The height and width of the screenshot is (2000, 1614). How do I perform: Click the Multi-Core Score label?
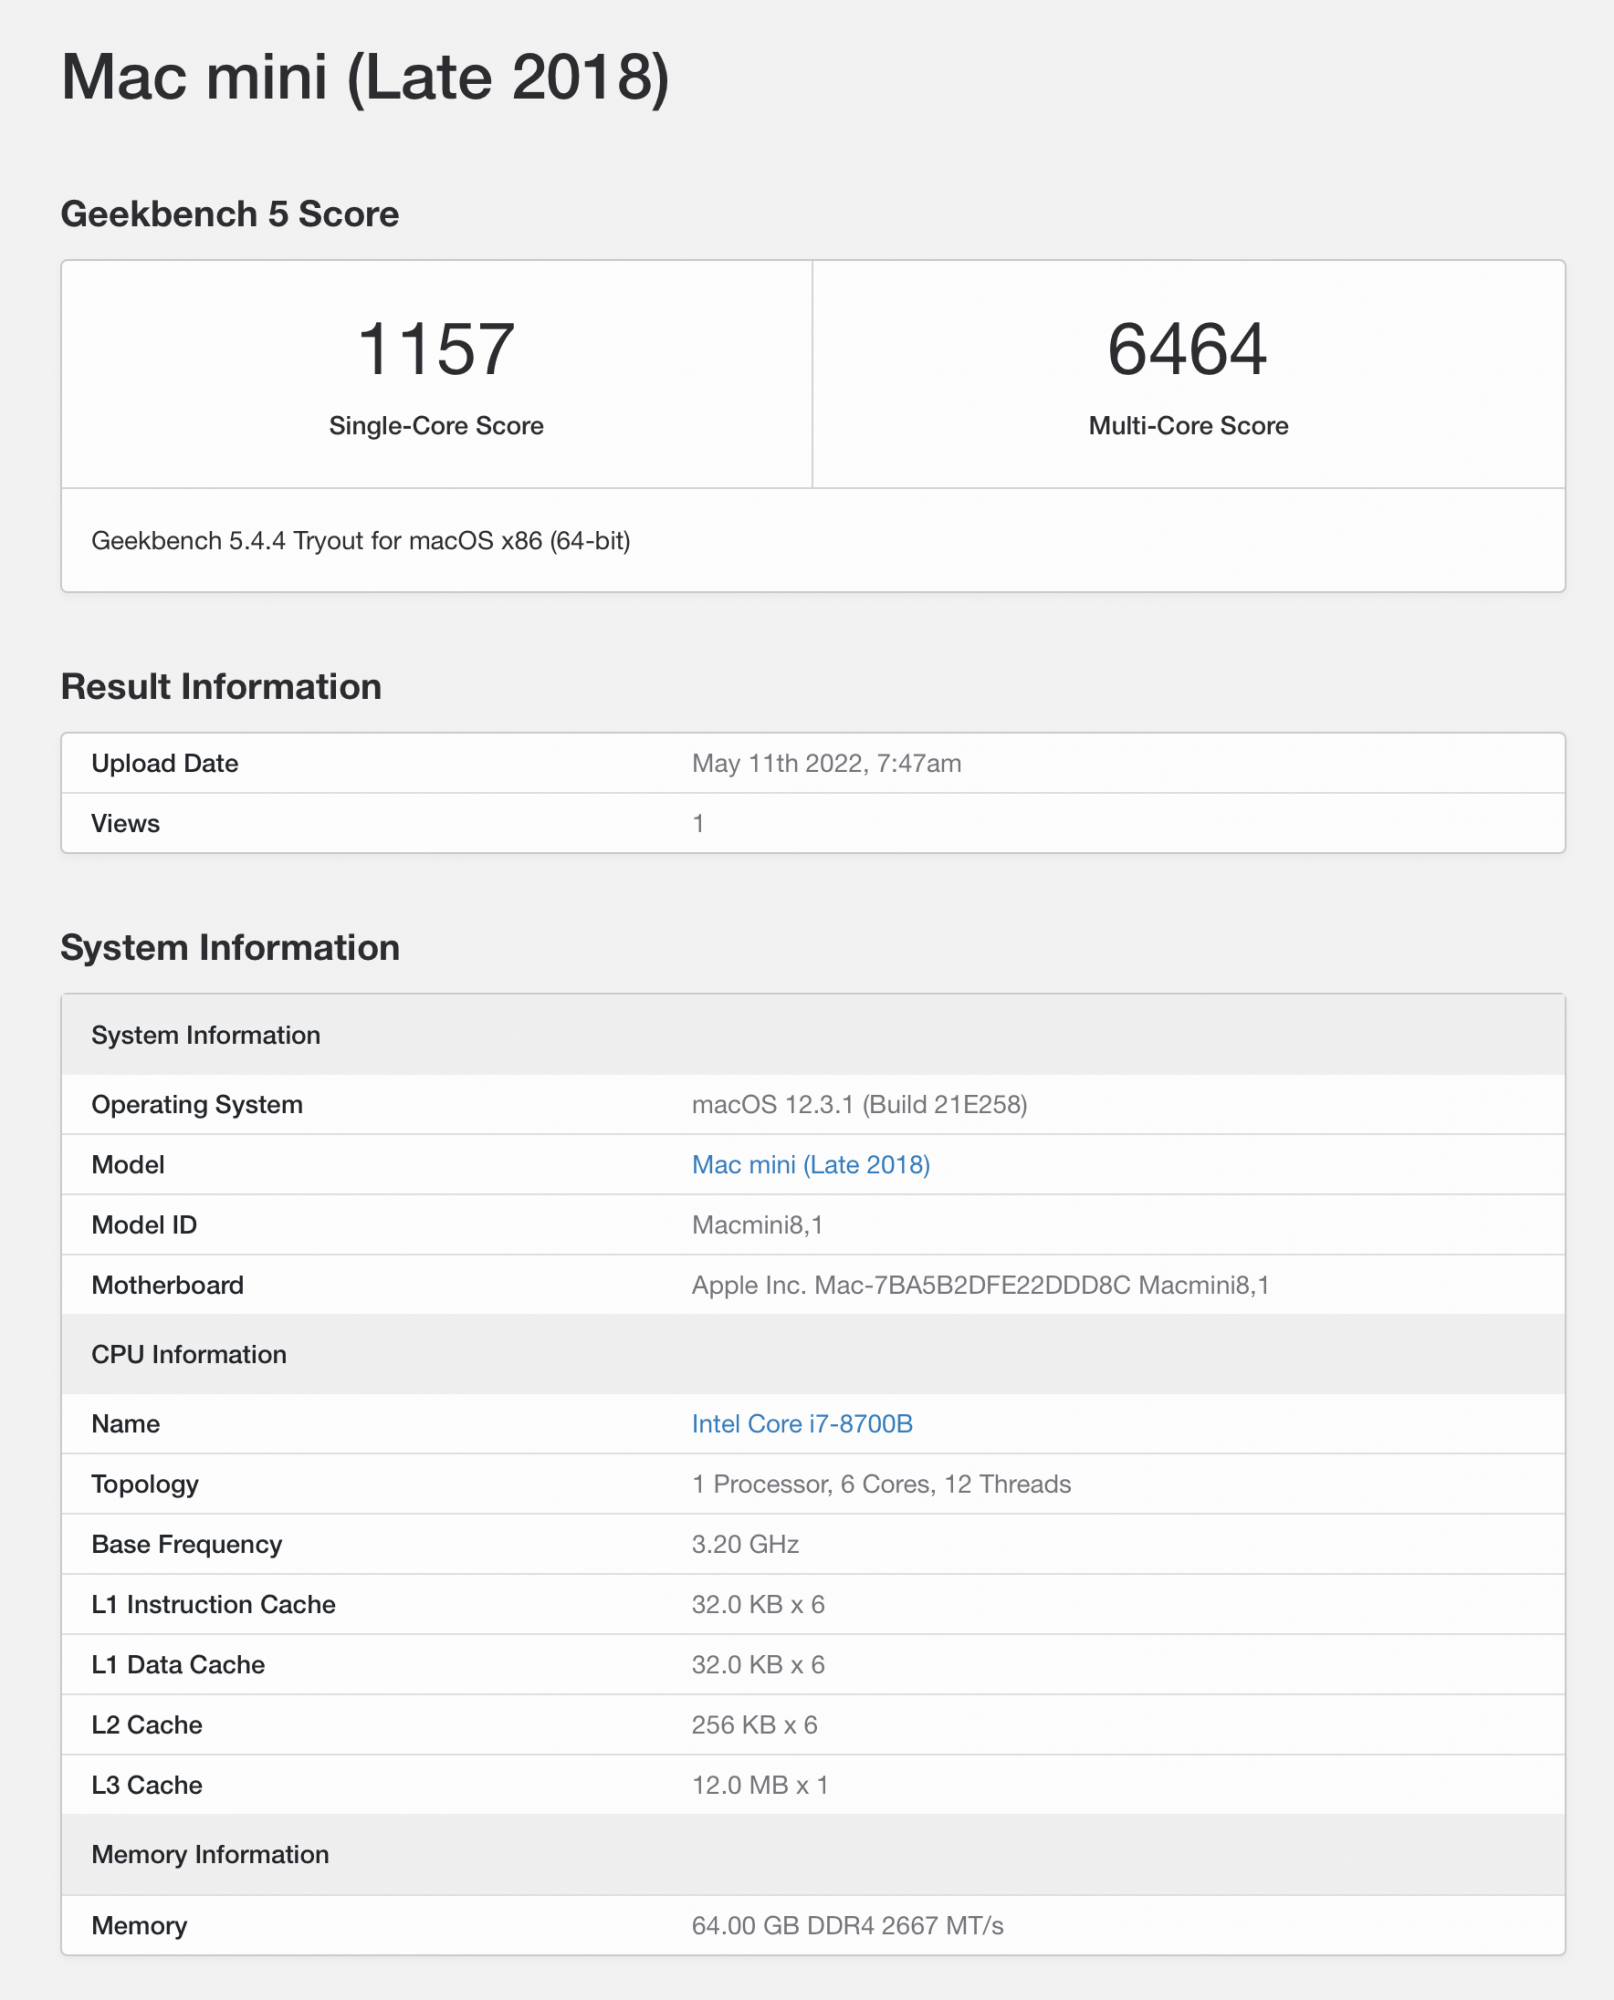point(1188,426)
